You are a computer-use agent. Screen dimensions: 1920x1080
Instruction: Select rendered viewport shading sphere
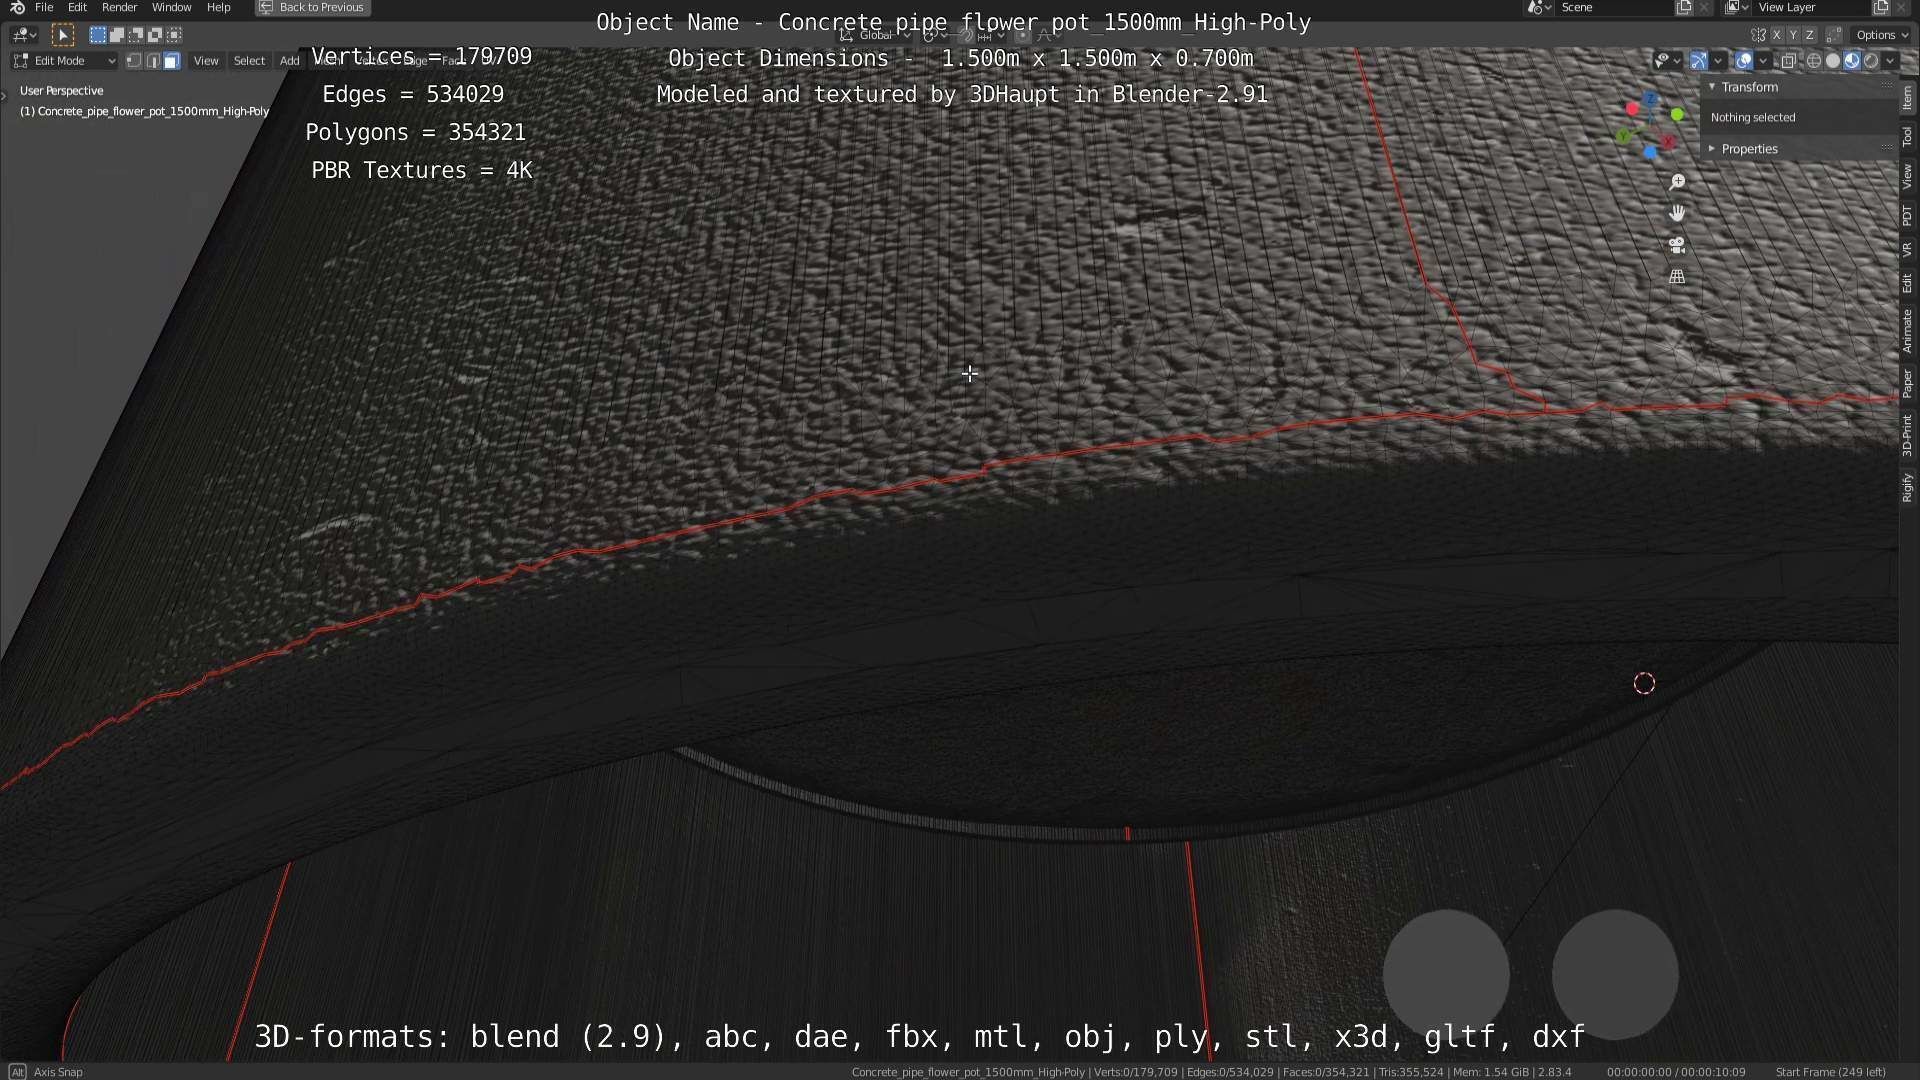1871,61
